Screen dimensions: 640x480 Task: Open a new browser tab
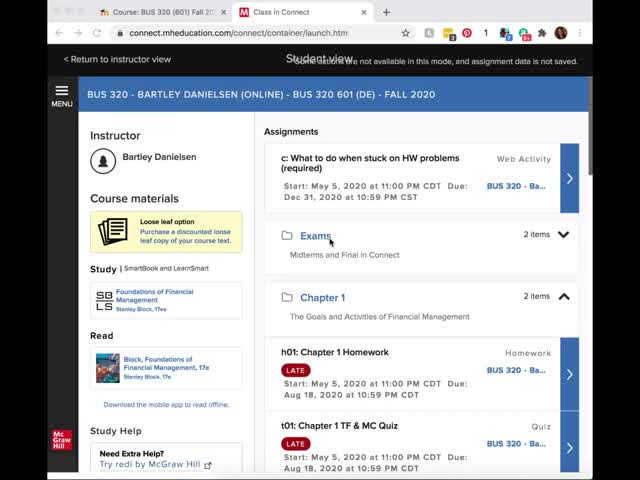click(386, 12)
